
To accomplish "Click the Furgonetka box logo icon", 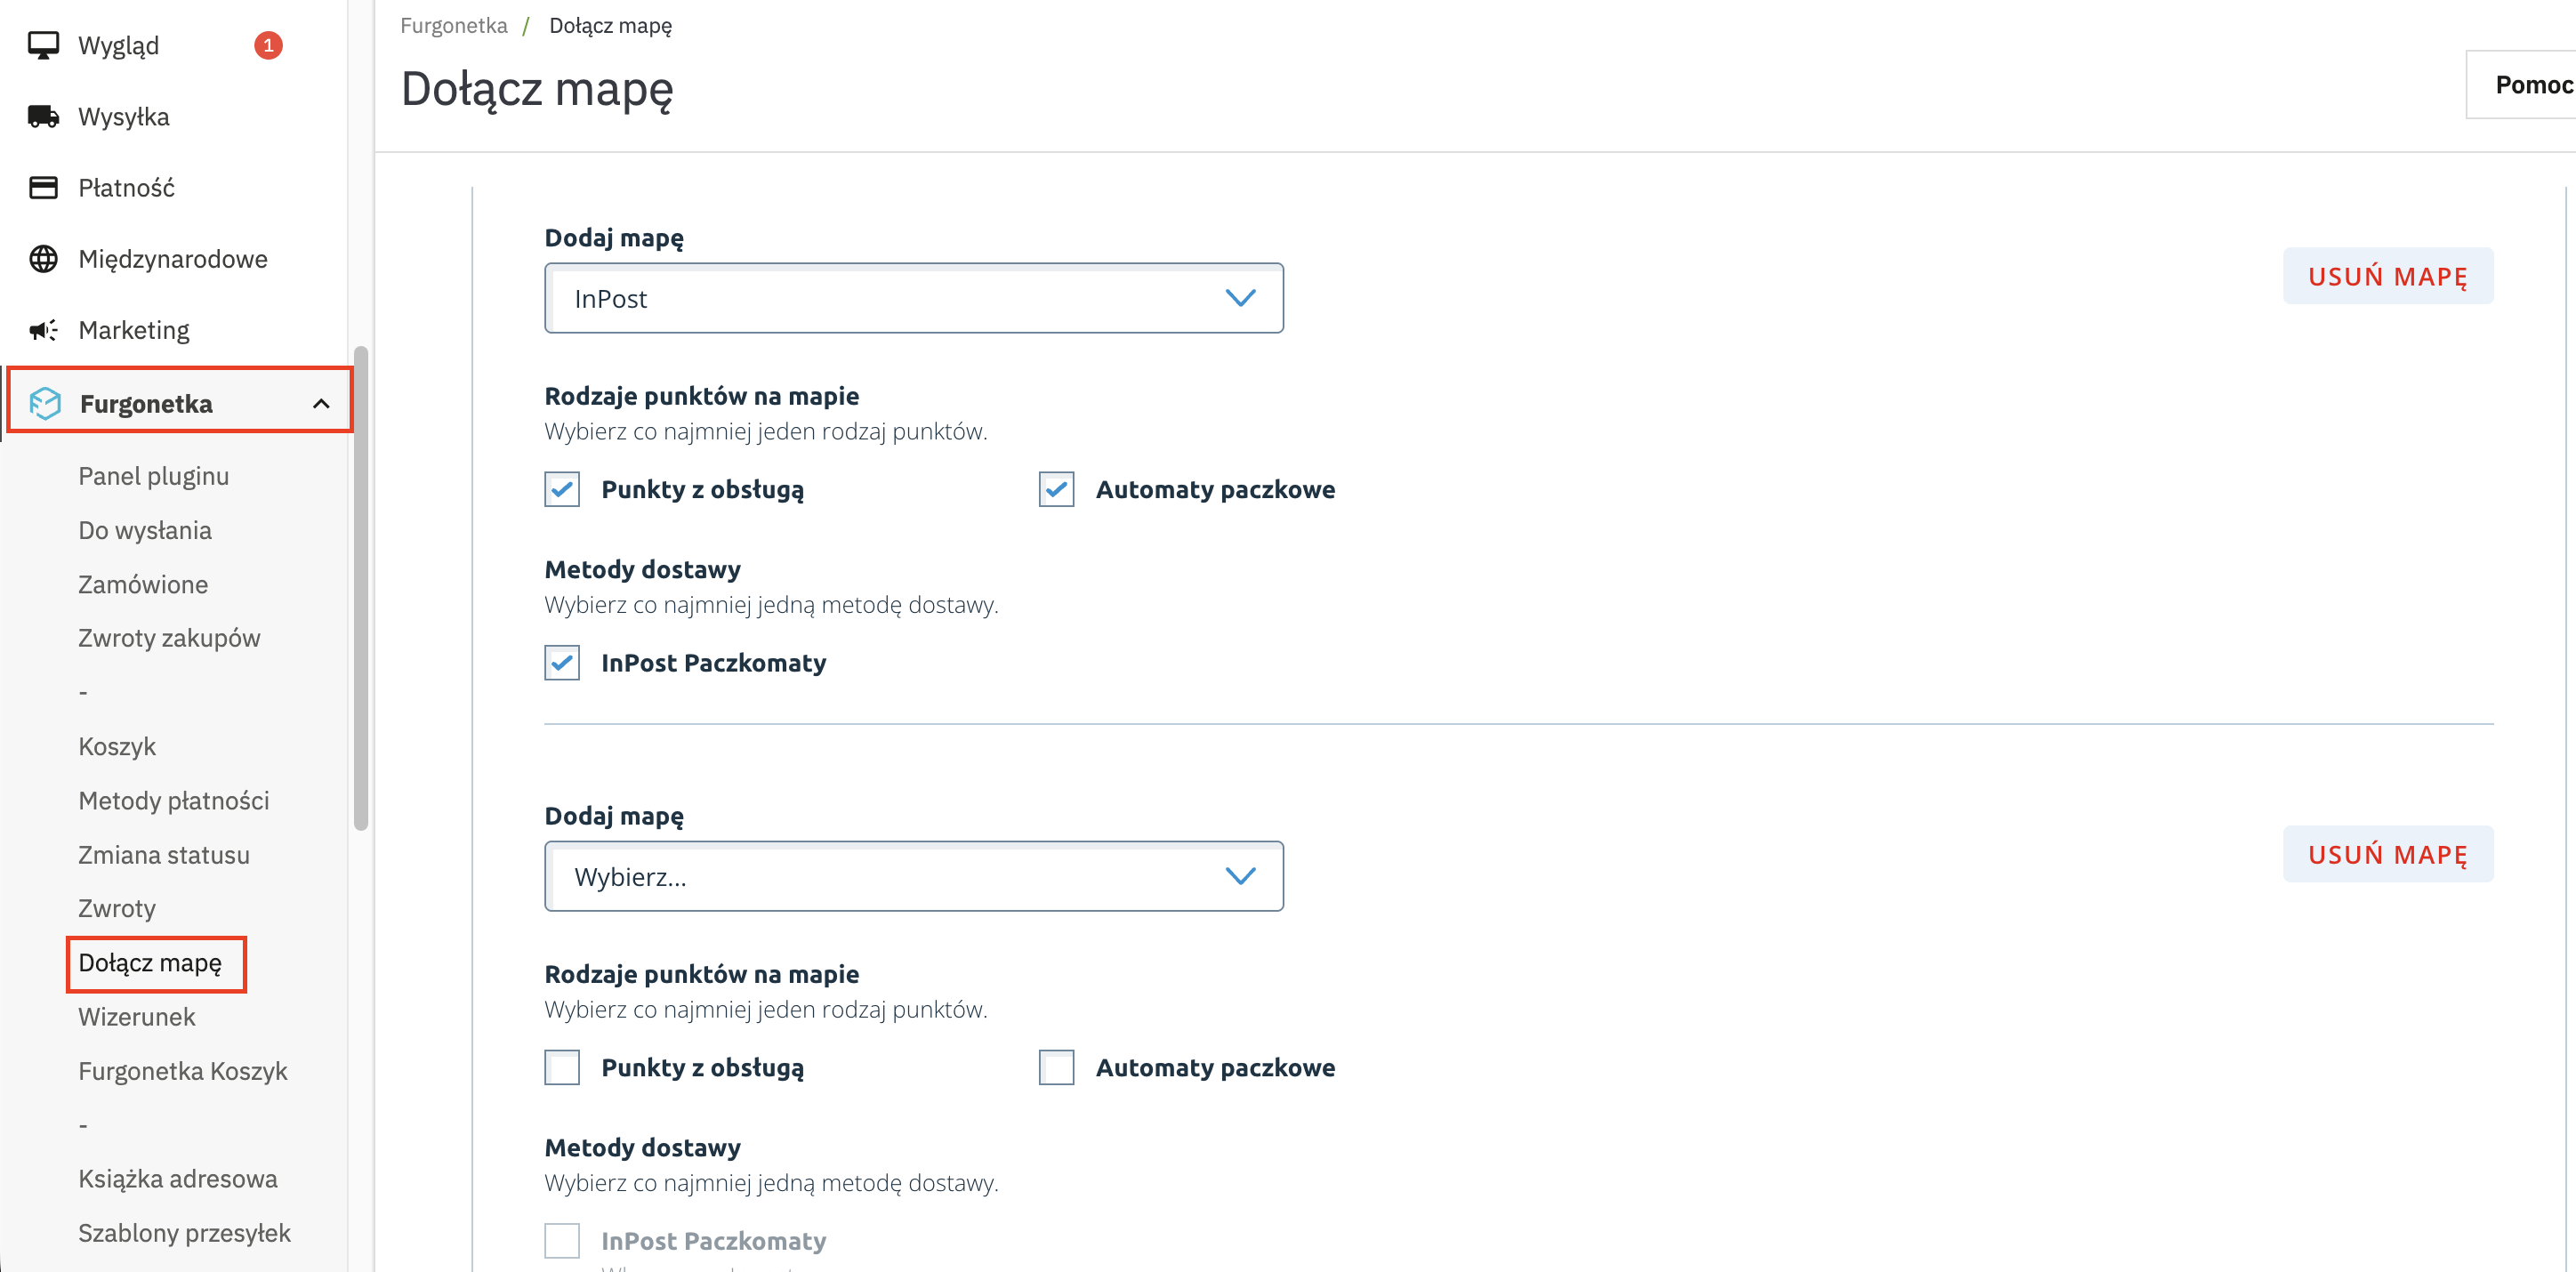I will (x=45, y=403).
